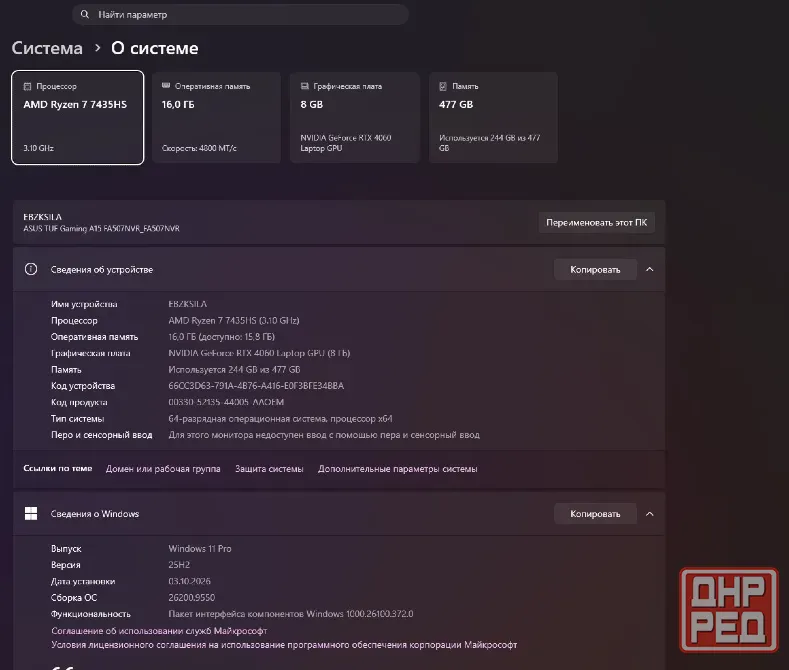Click edition value 'Windows 11 Pro'

point(200,549)
